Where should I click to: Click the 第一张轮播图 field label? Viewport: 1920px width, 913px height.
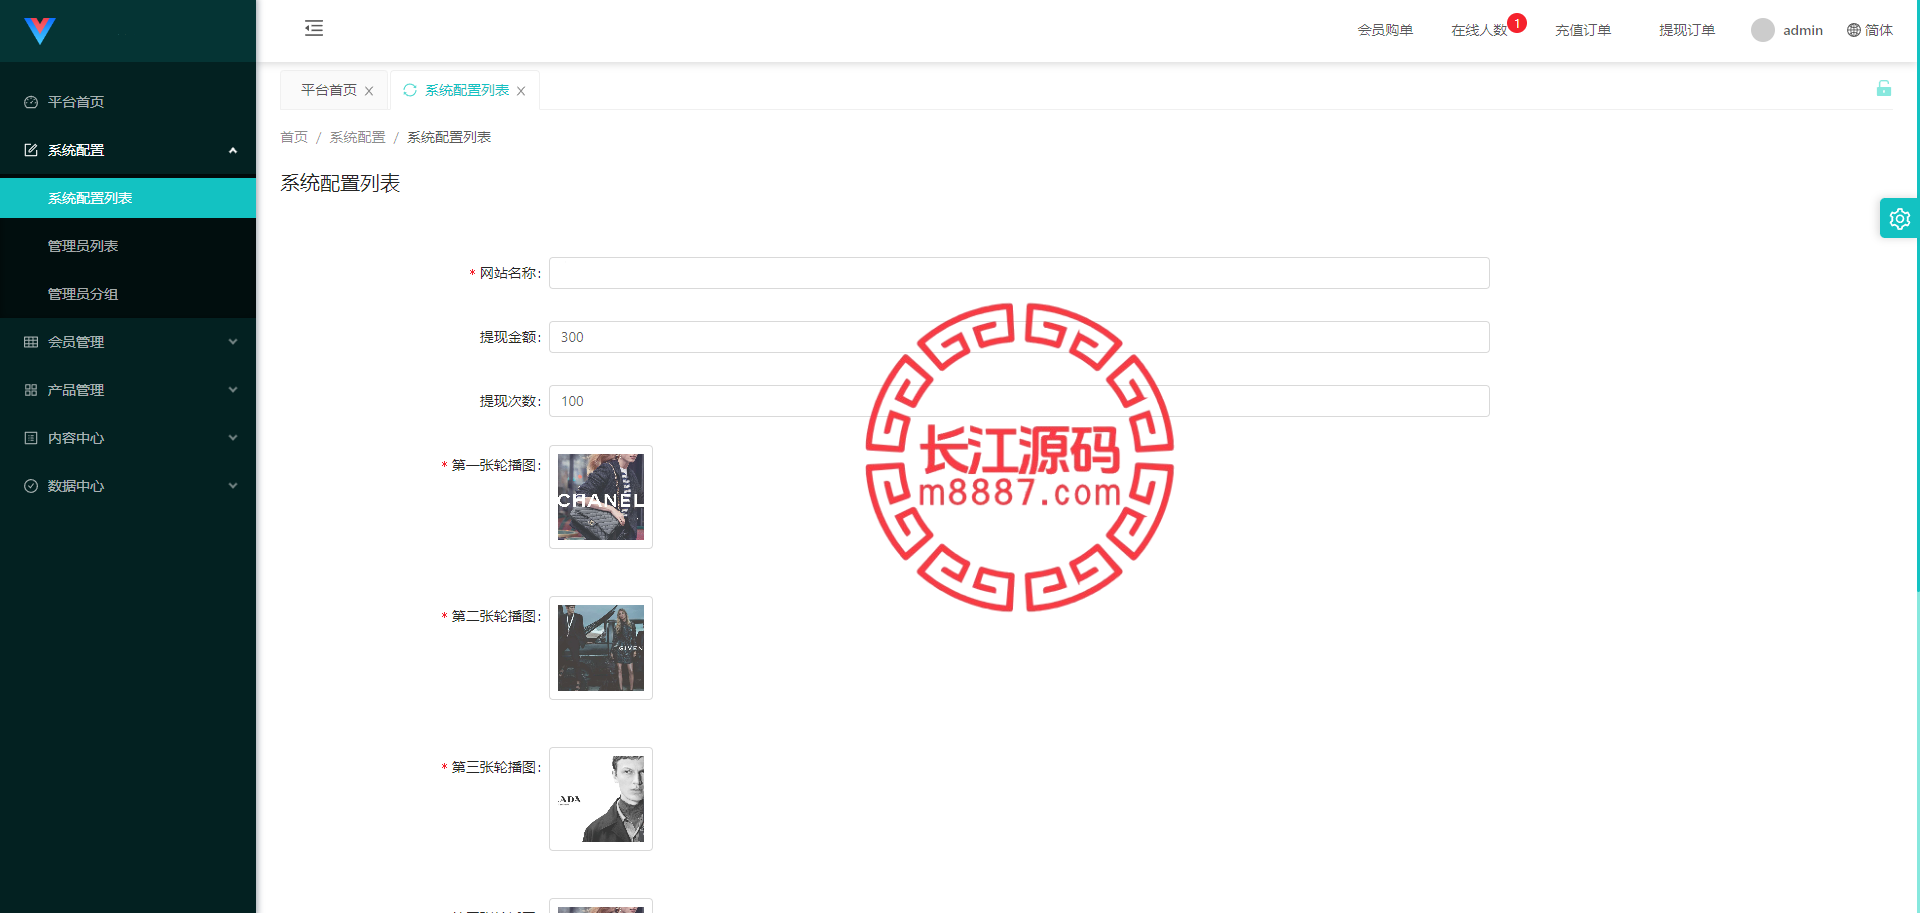tap(496, 465)
